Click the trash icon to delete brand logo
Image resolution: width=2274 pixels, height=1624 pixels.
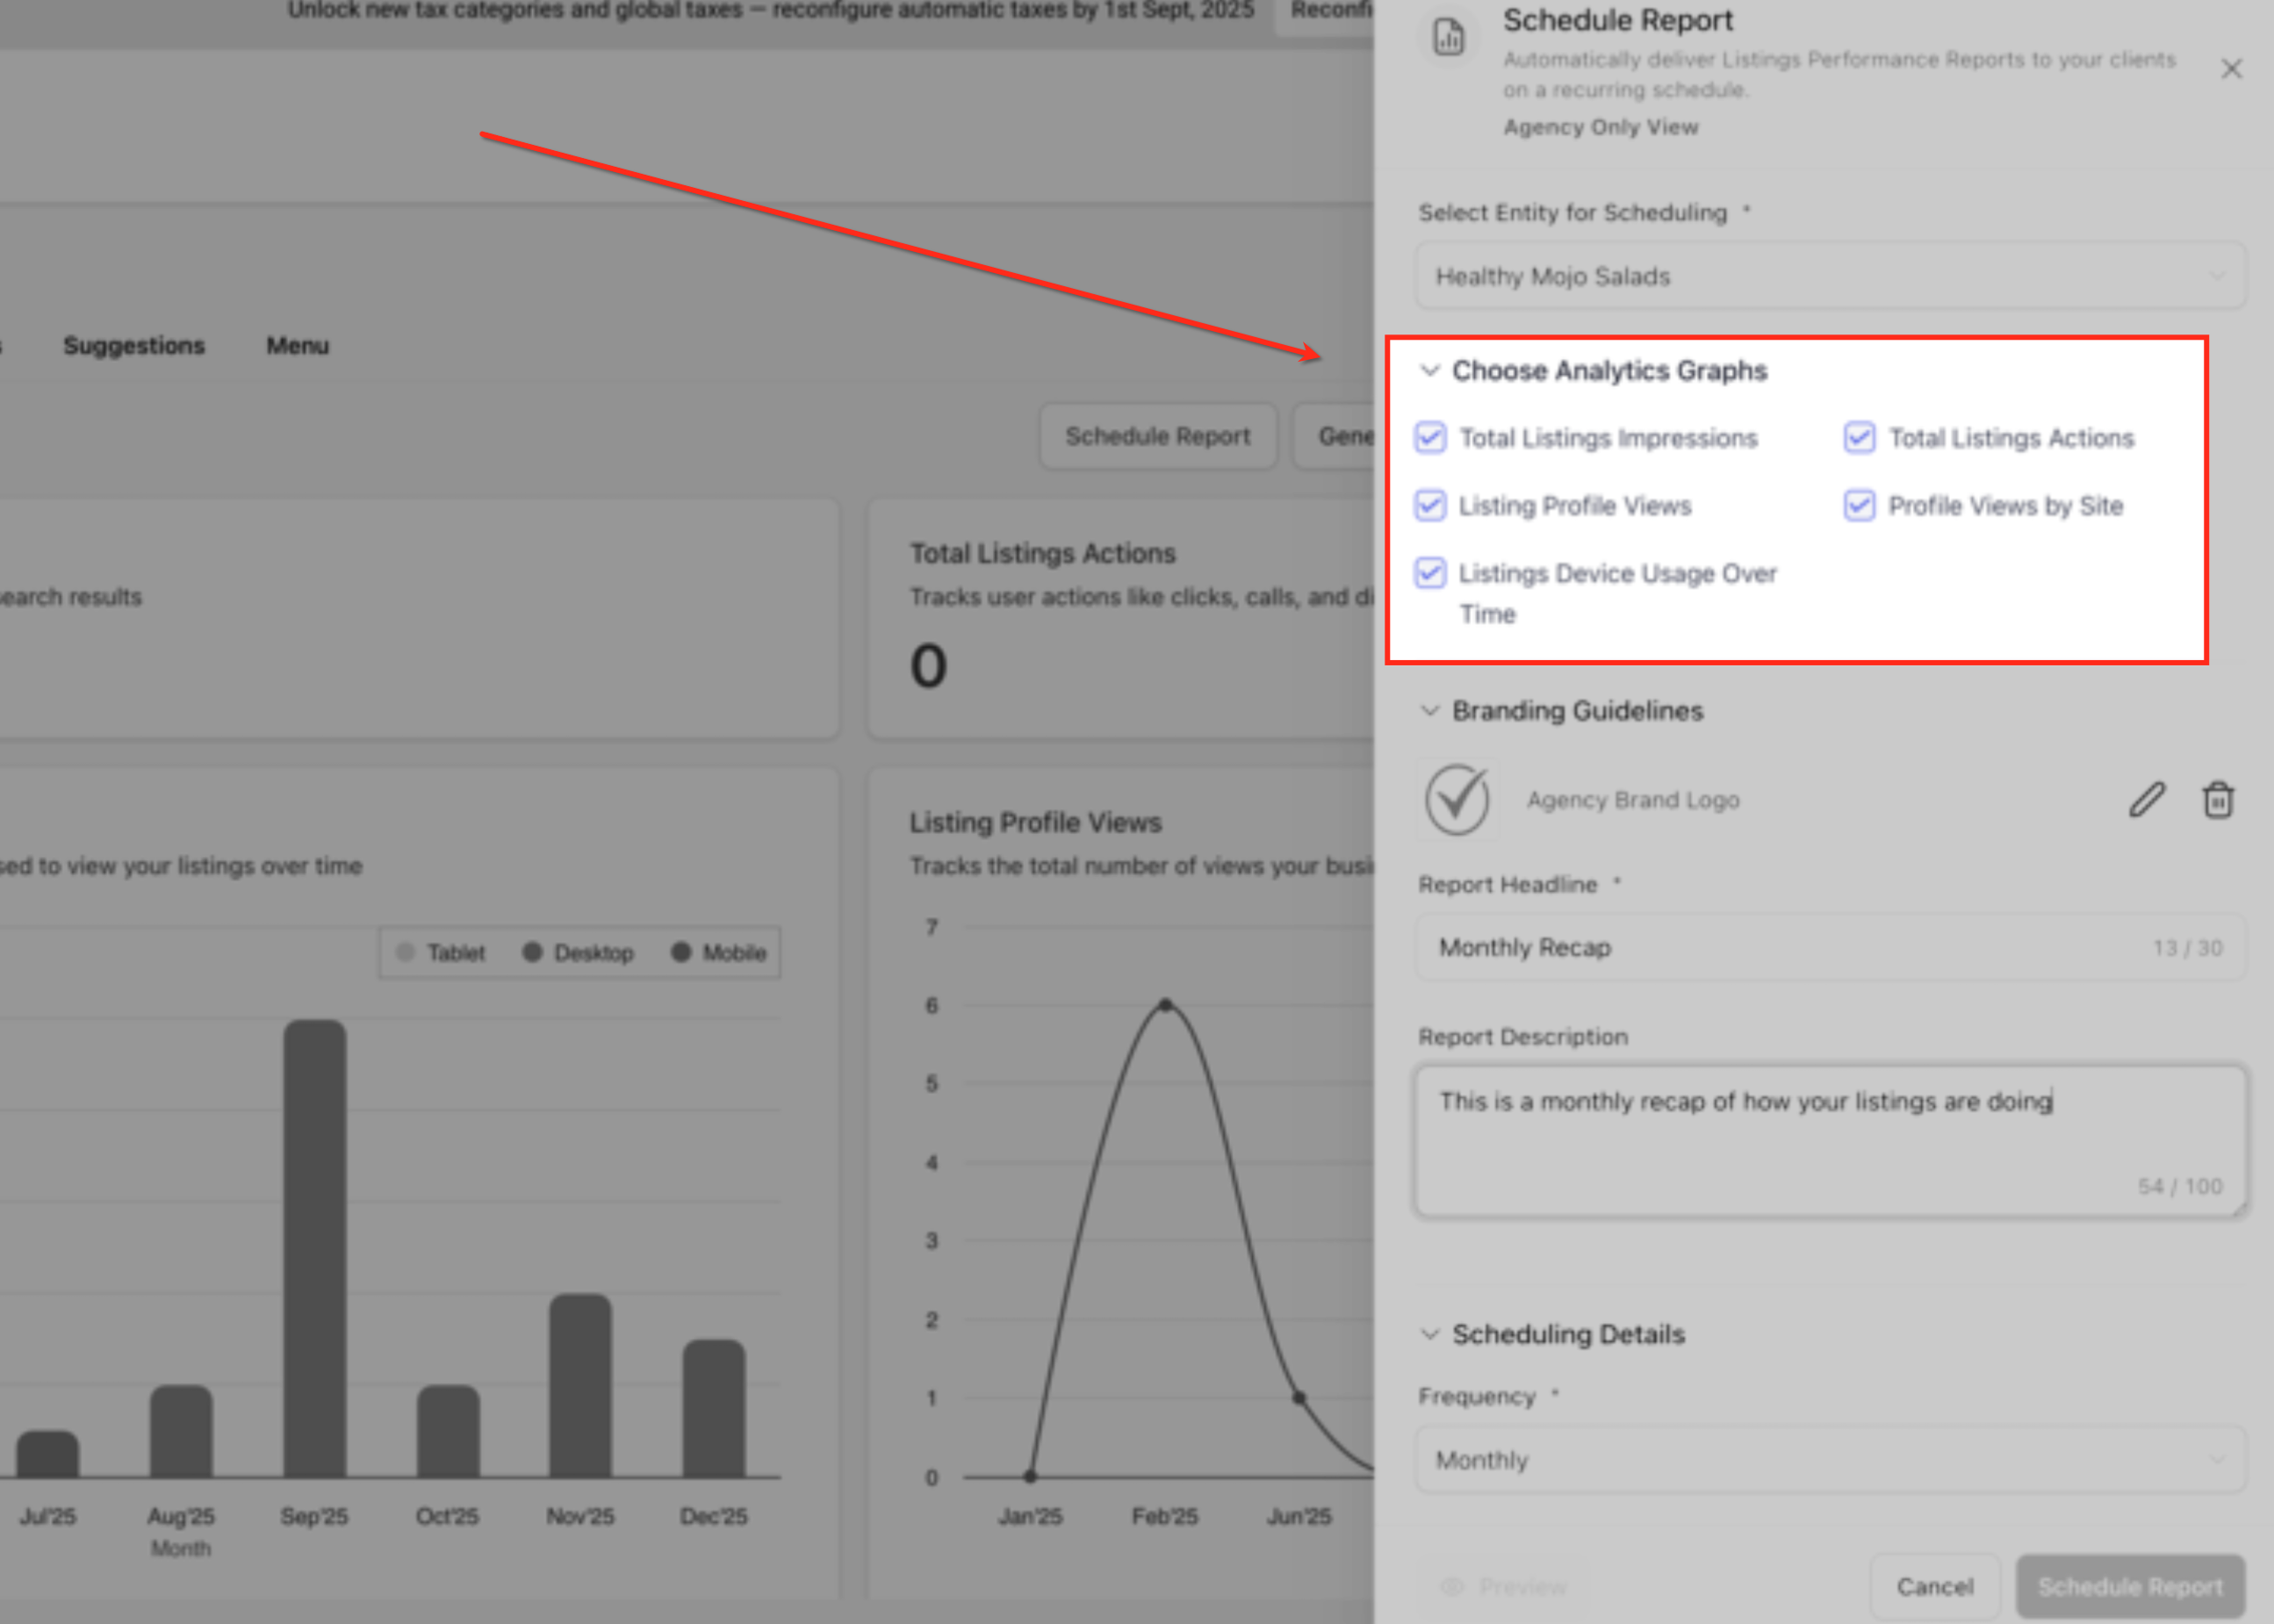2217,799
